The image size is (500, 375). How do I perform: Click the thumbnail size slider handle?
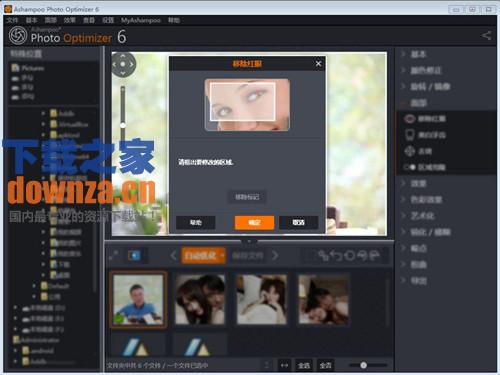[364, 365]
